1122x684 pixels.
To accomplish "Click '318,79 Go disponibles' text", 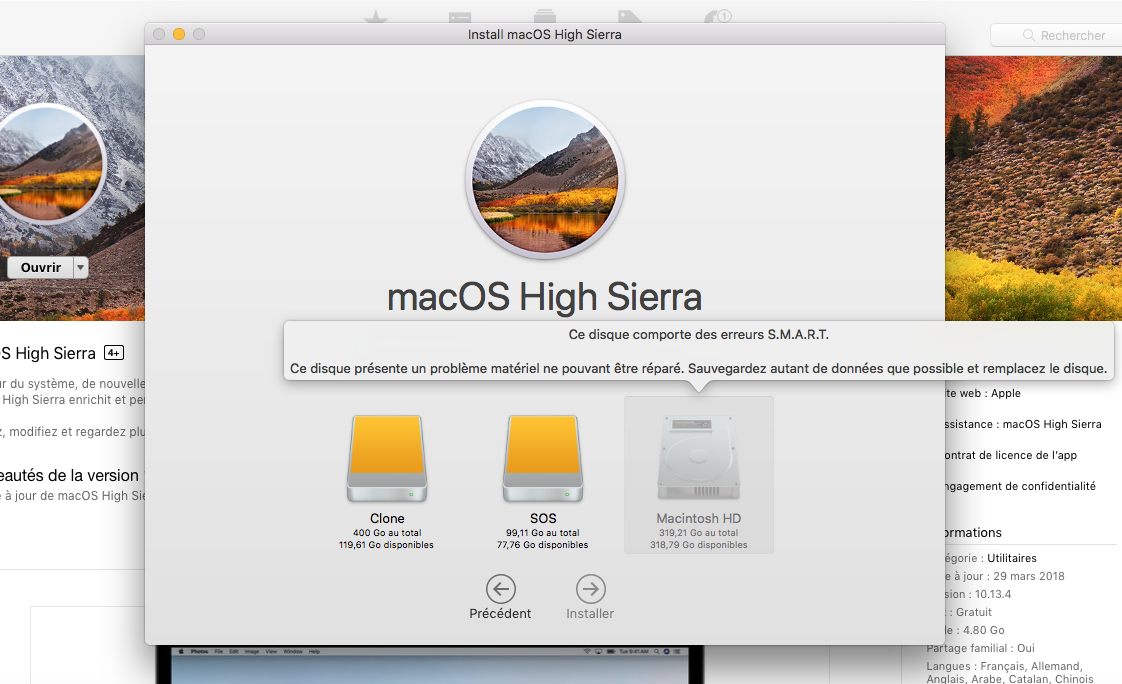I will pos(698,545).
